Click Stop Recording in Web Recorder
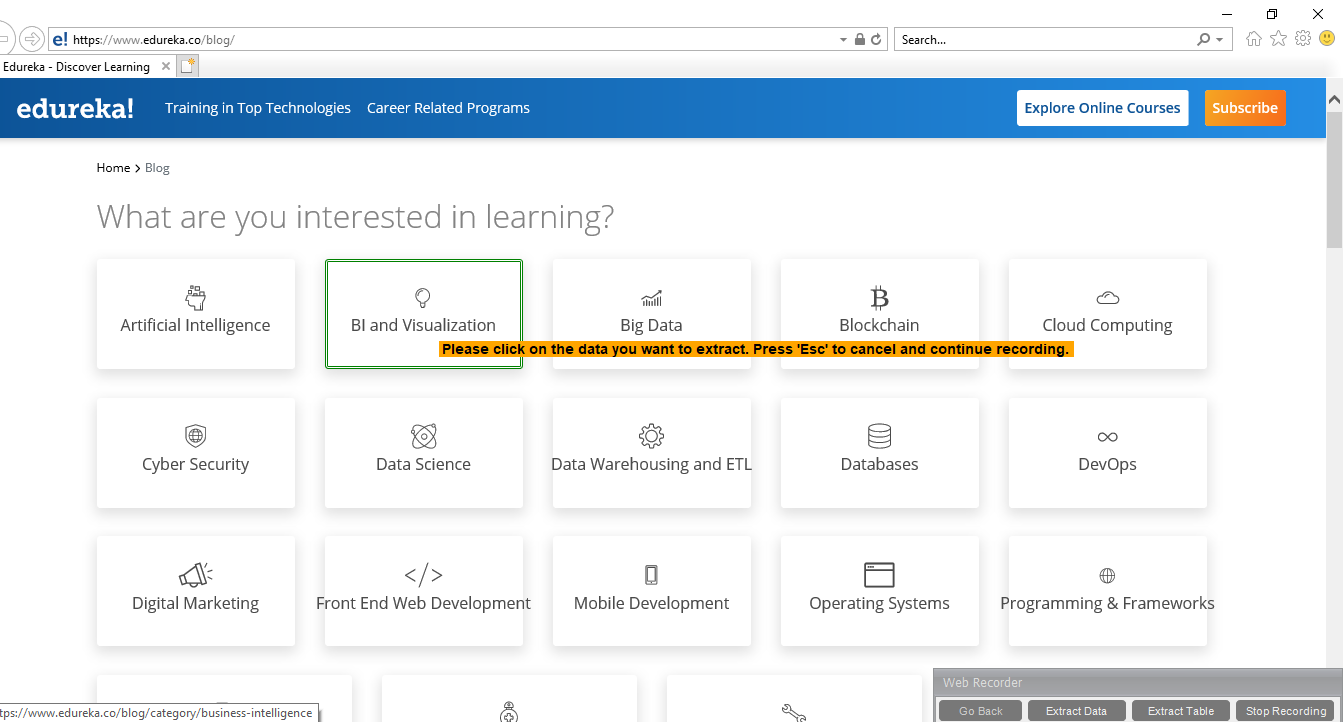Screen dimensions: 1343x722 pyautogui.click(x=1285, y=711)
